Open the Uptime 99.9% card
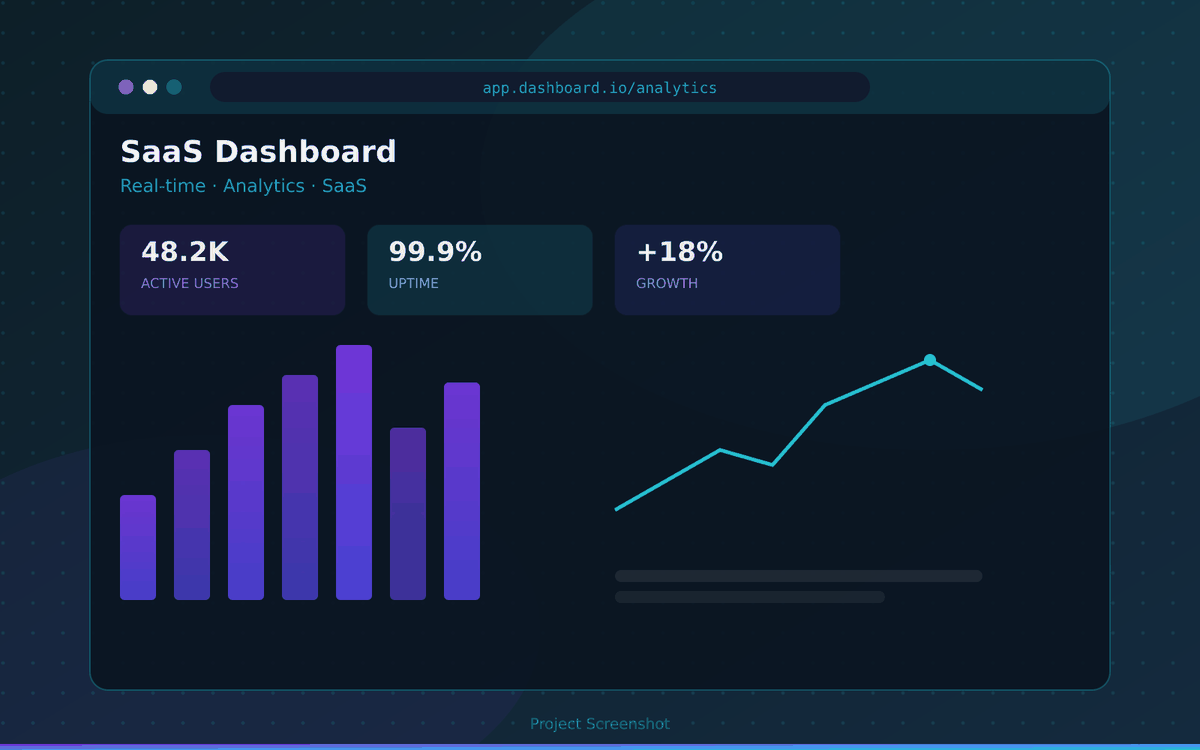The width and height of the screenshot is (1200, 750). pyautogui.click(x=480, y=270)
